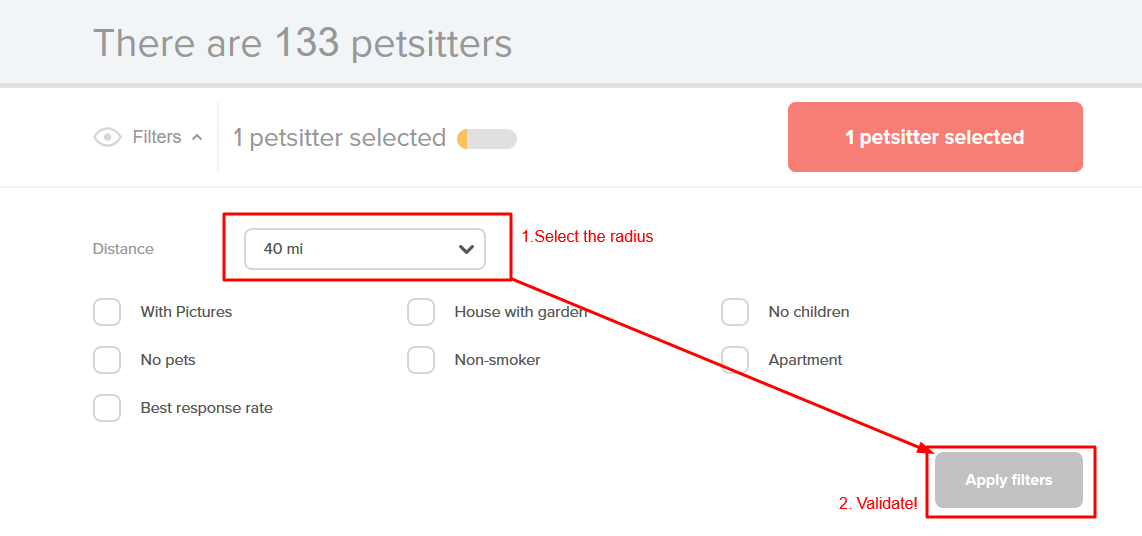Enable the With Pictures checkbox

(x=107, y=312)
